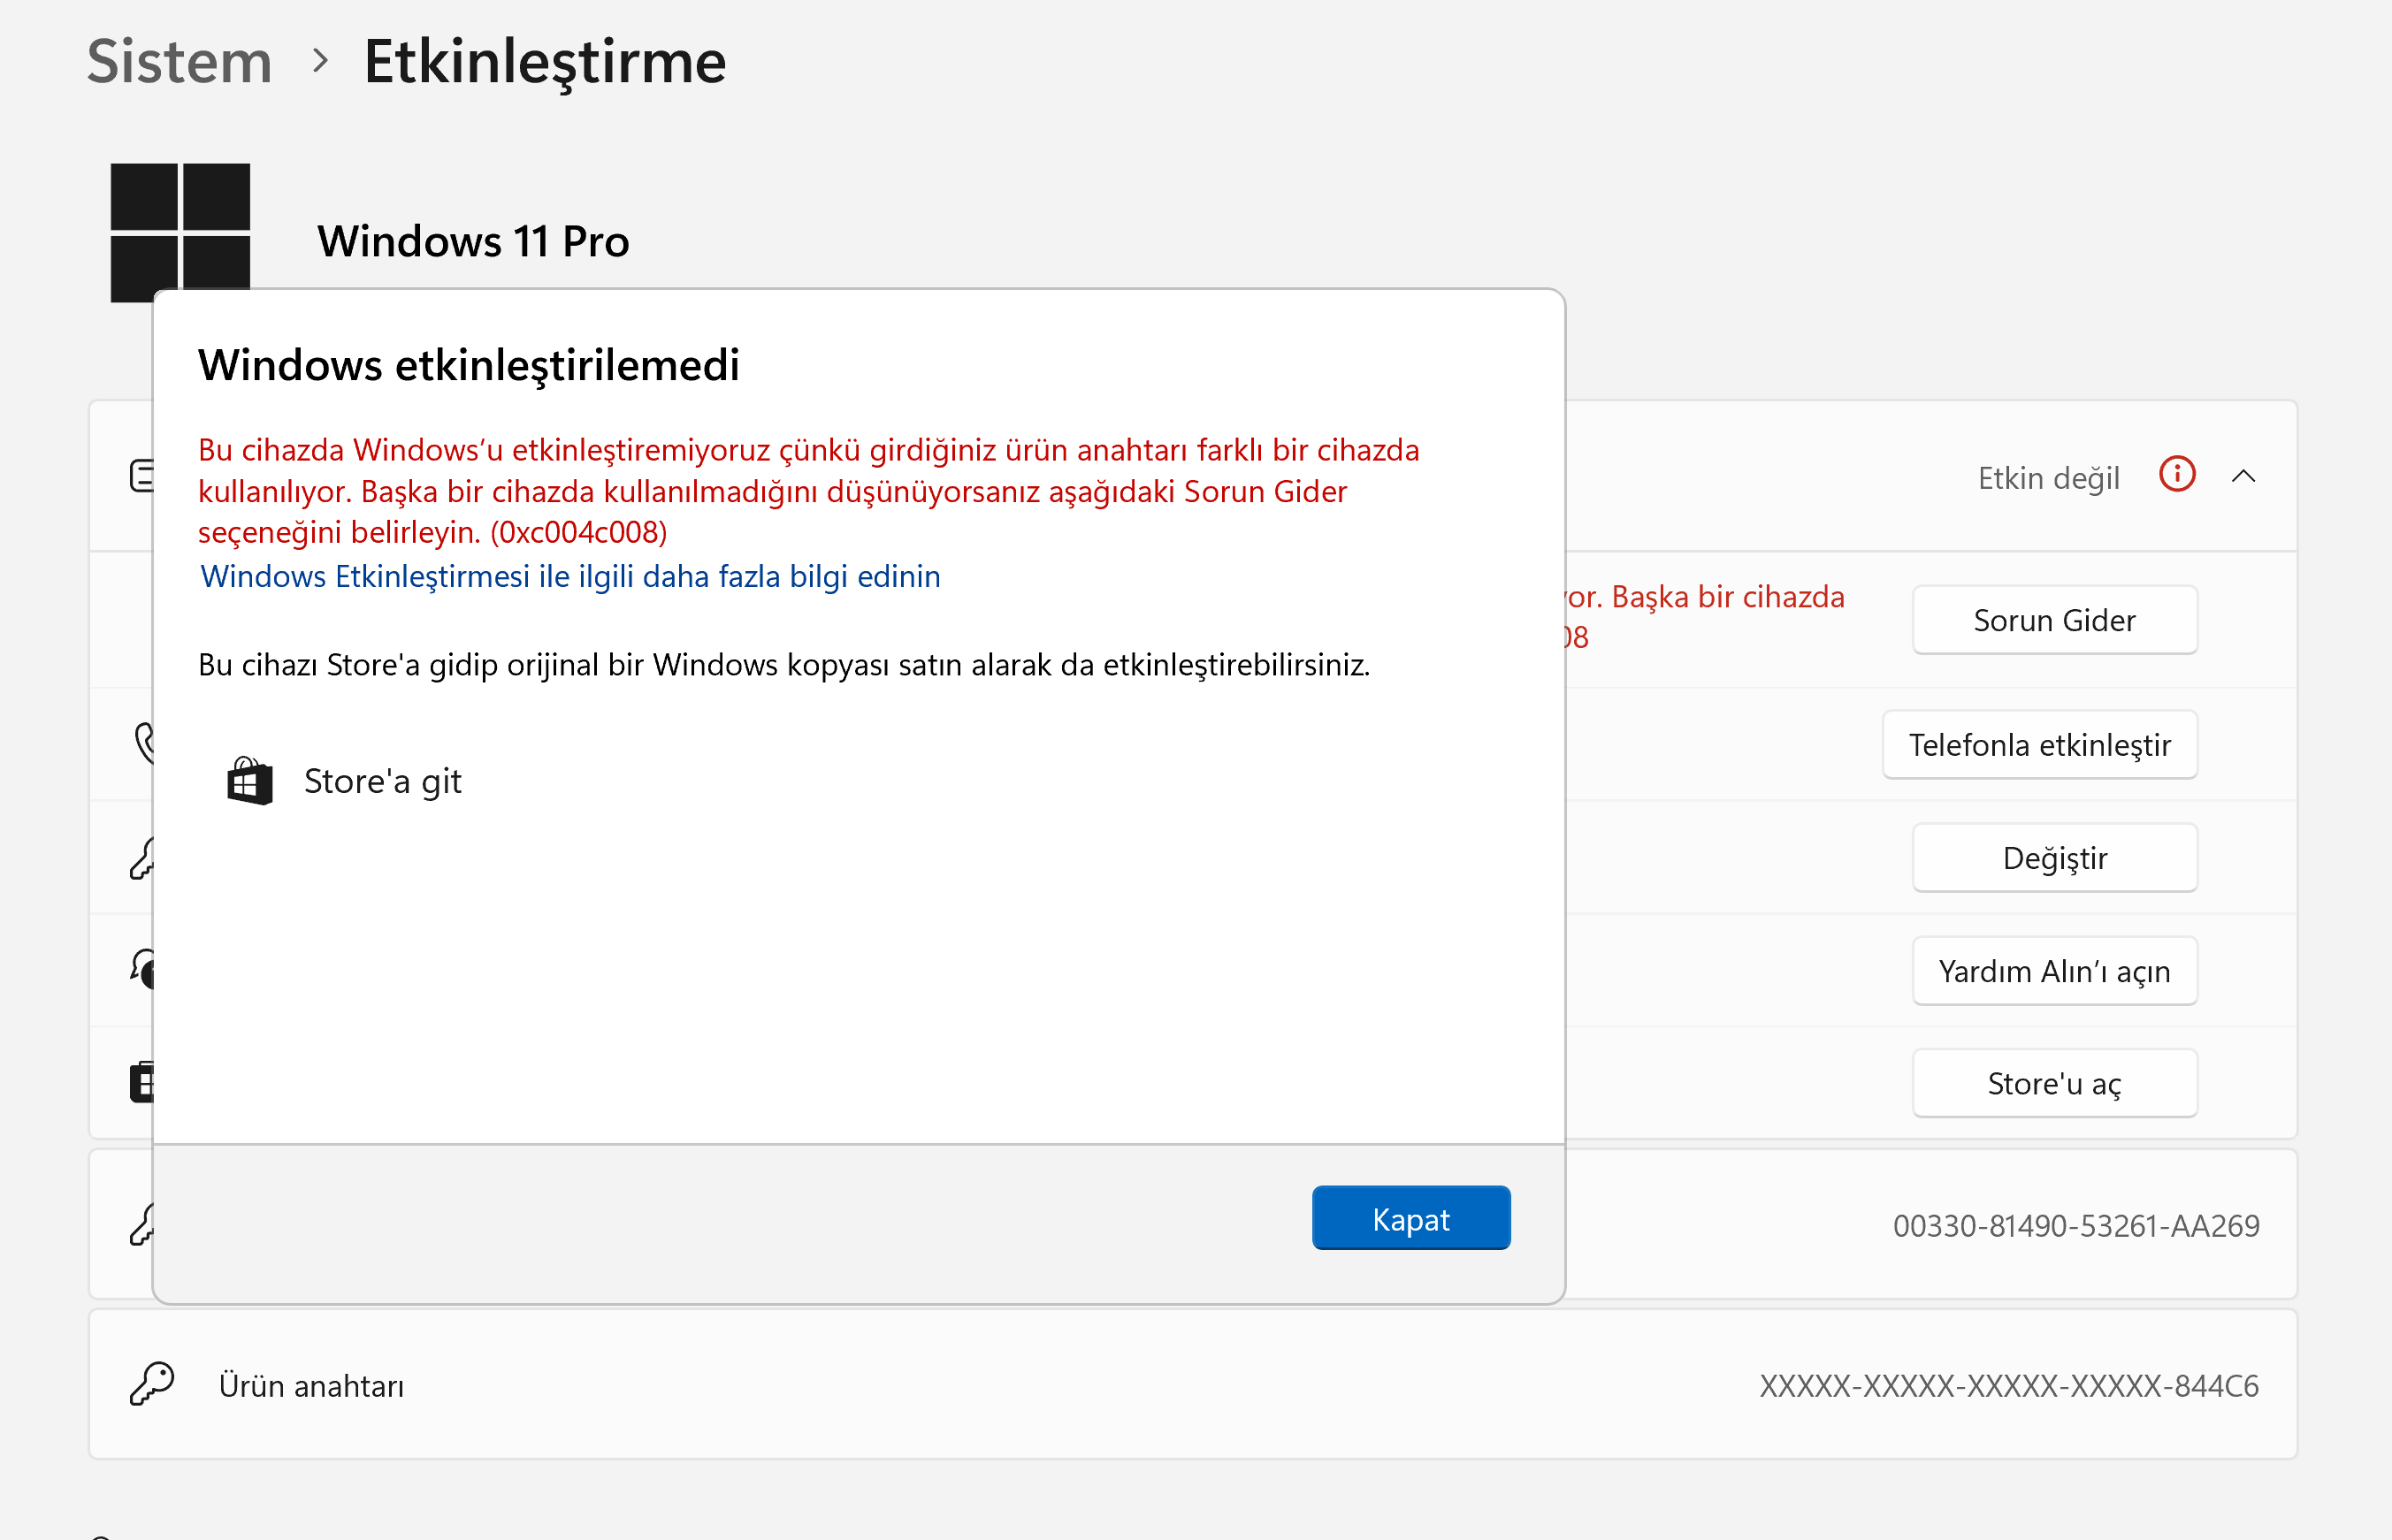Click the Sorun Gider button
The width and height of the screenshot is (2392, 1540).
(x=2055, y=620)
